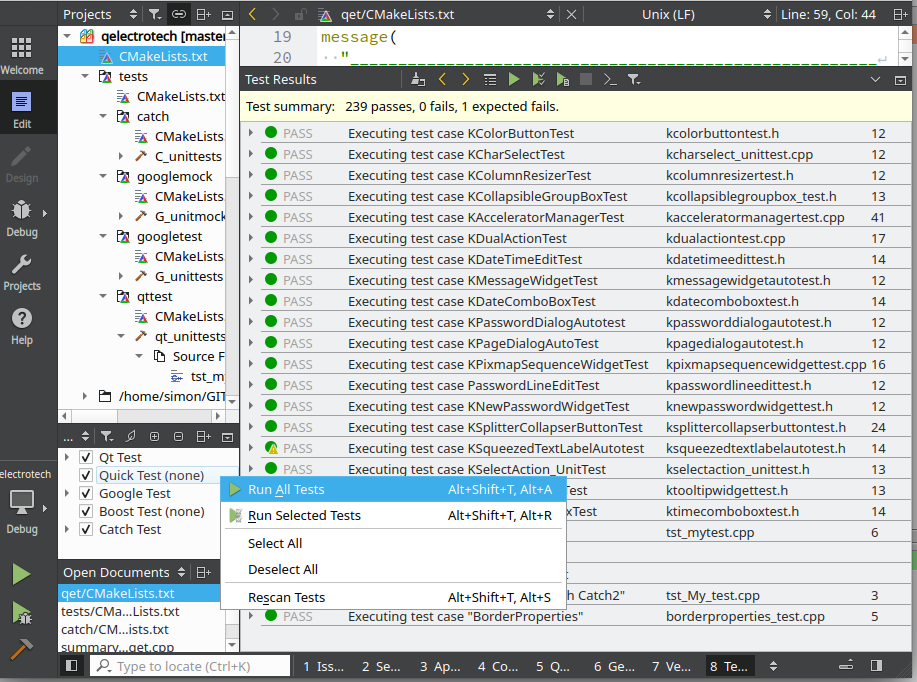This screenshot has height=682, width=917.
Task: Toggle synchronize-with-editor link icon in Projects pane
Action: tap(179, 15)
